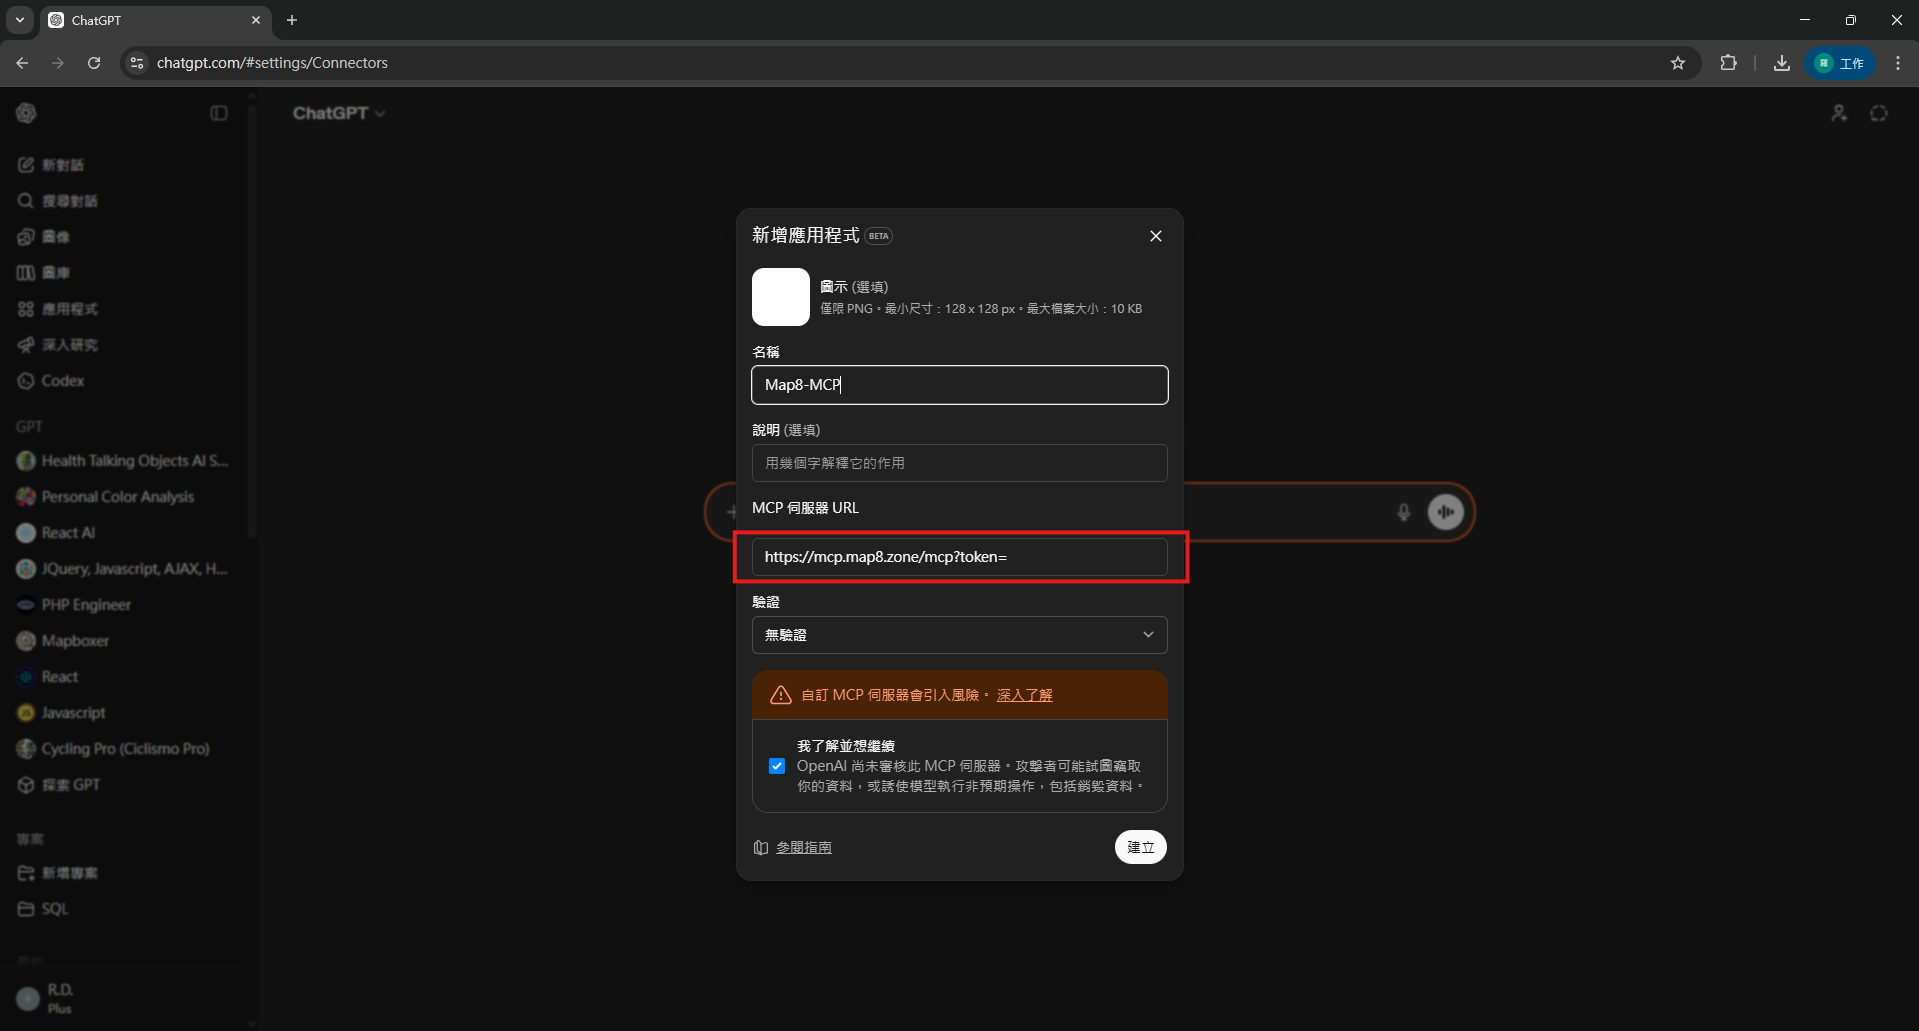Open the 驗證 dropdown showing 無驗證

(960, 635)
